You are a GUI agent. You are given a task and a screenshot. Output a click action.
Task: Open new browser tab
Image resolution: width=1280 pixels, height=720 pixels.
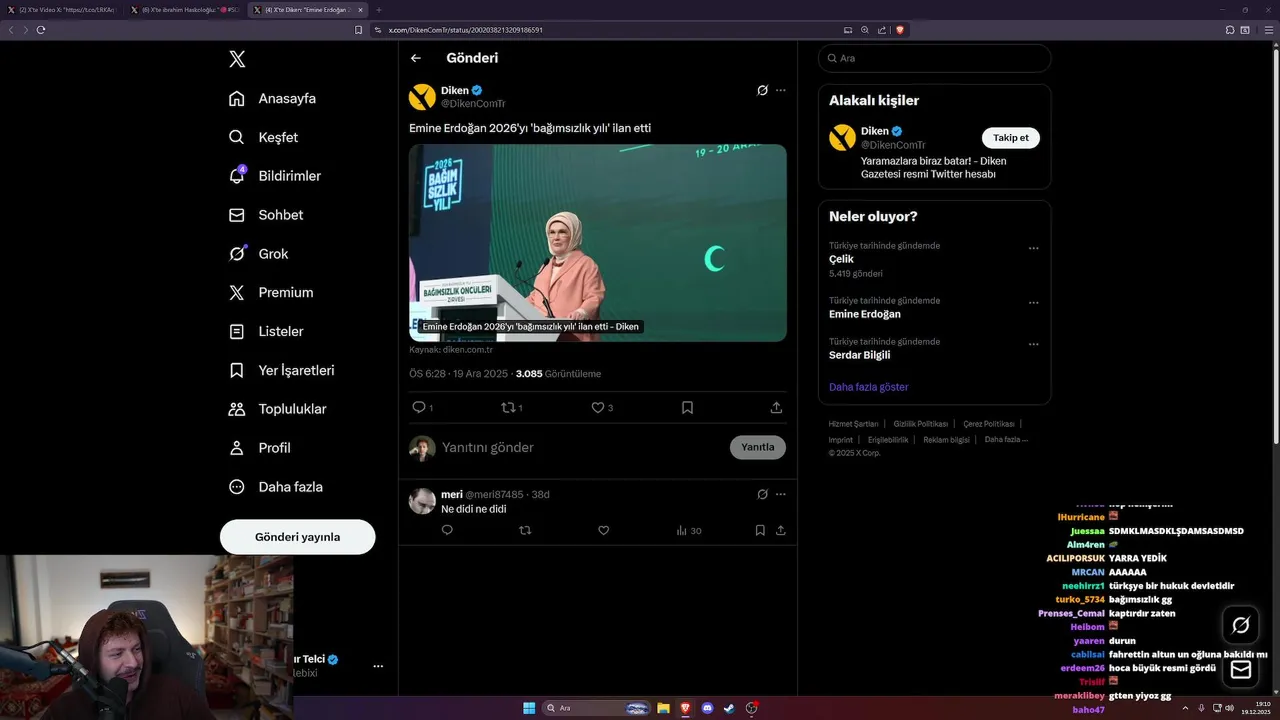click(379, 10)
